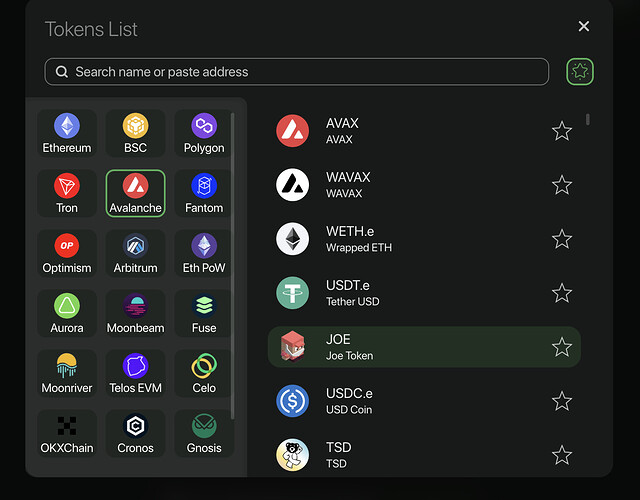
Task: Star the JOE token
Action: click(x=562, y=347)
